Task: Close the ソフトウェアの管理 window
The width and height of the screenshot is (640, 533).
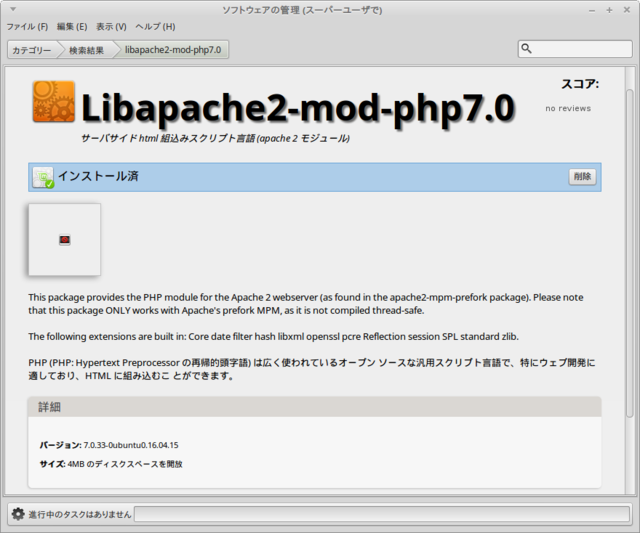Action: tap(627, 10)
